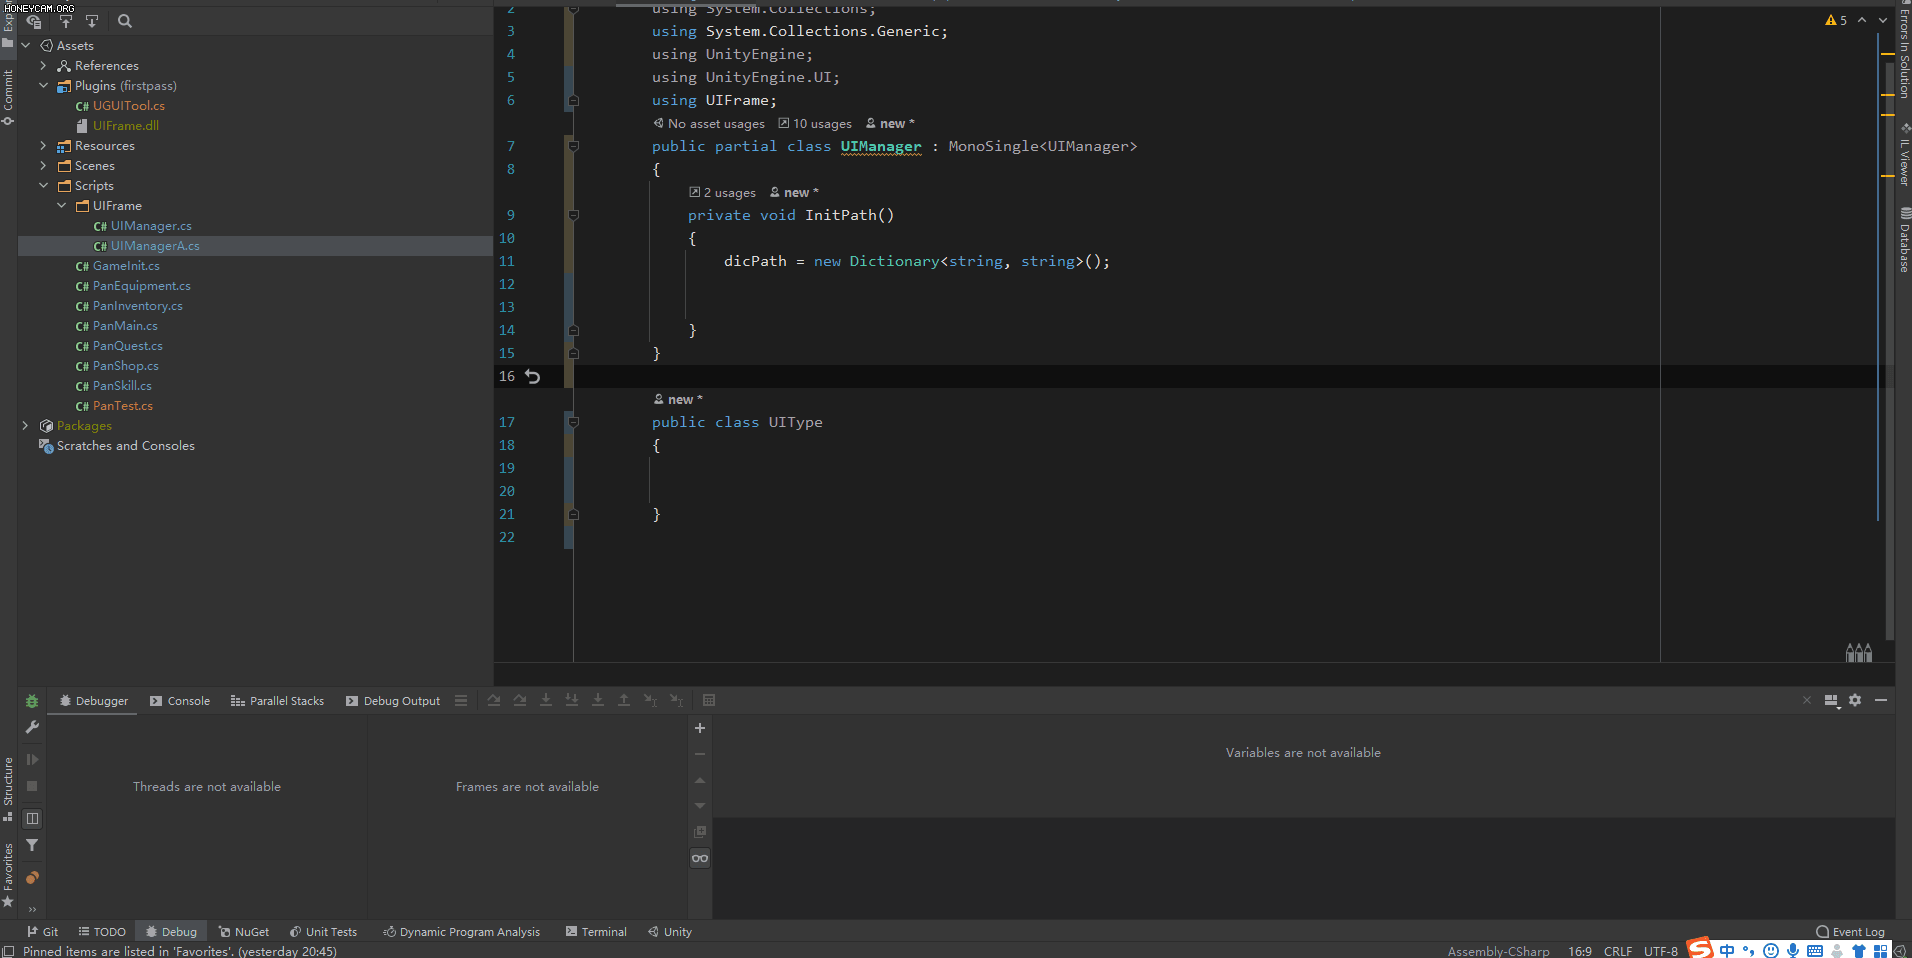The width and height of the screenshot is (1912, 958).
Task: Click the Show All Files eye icon
Action: click(x=34, y=21)
